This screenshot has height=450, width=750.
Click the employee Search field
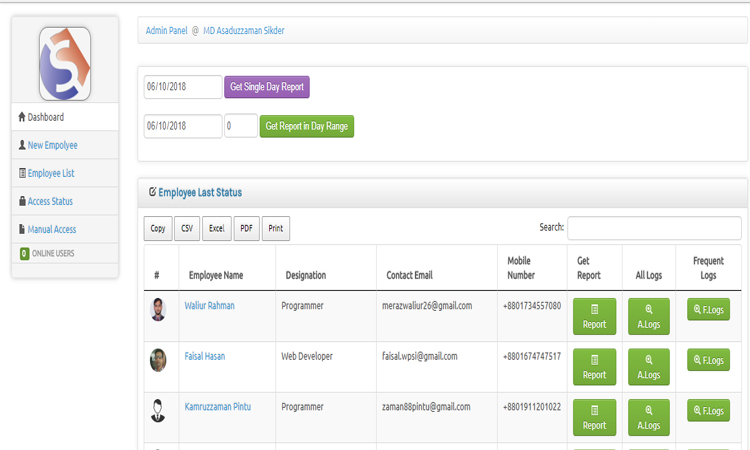655,228
